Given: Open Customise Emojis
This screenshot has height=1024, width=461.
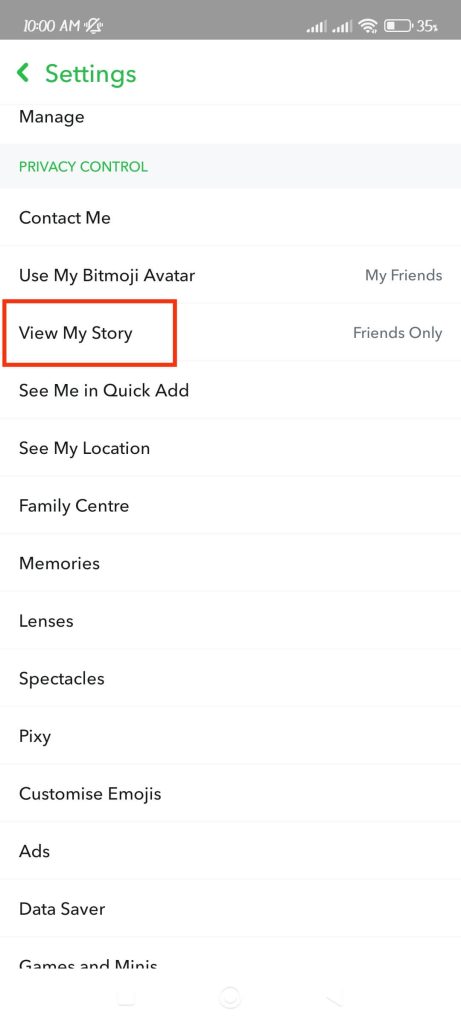Looking at the screenshot, I should [230, 793].
